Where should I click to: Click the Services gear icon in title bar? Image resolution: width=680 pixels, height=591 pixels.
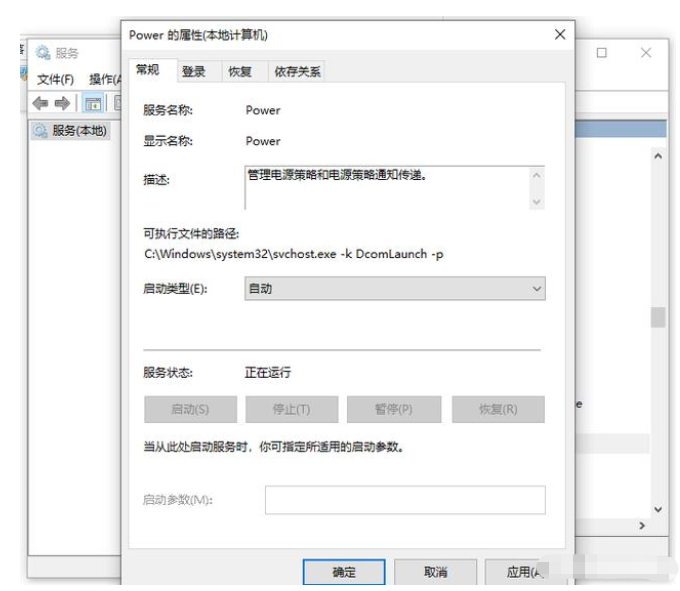[x=43, y=53]
